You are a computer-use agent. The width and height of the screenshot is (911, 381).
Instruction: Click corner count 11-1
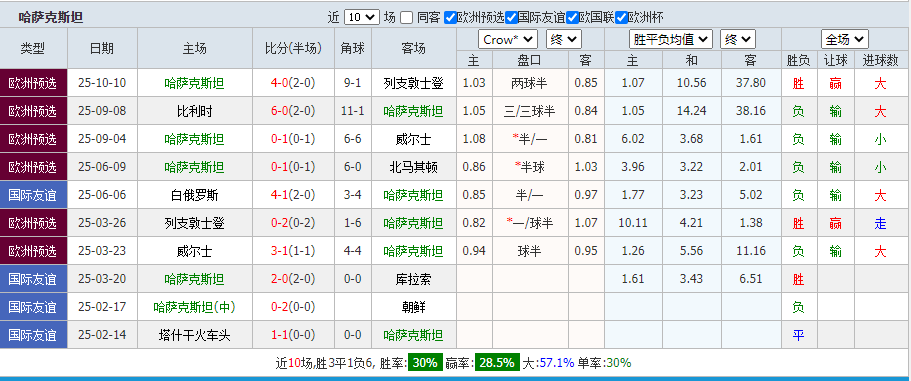point(353,111)
